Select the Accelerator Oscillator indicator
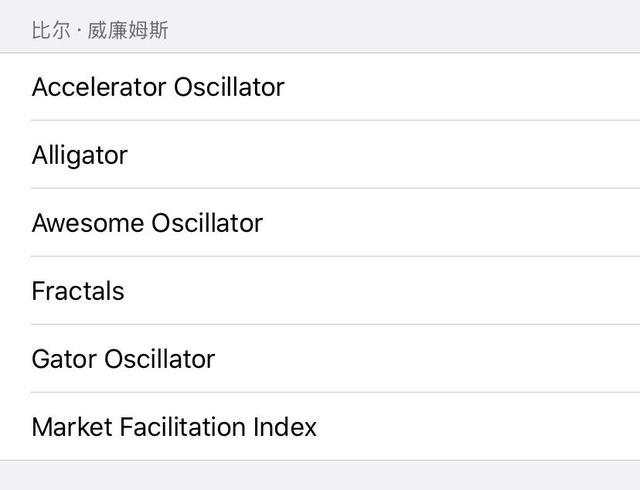 click(x=320, y=87)
